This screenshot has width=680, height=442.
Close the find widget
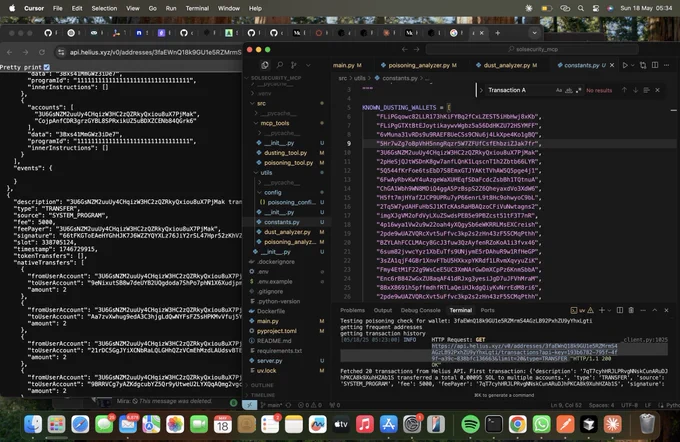coord(657,90)
